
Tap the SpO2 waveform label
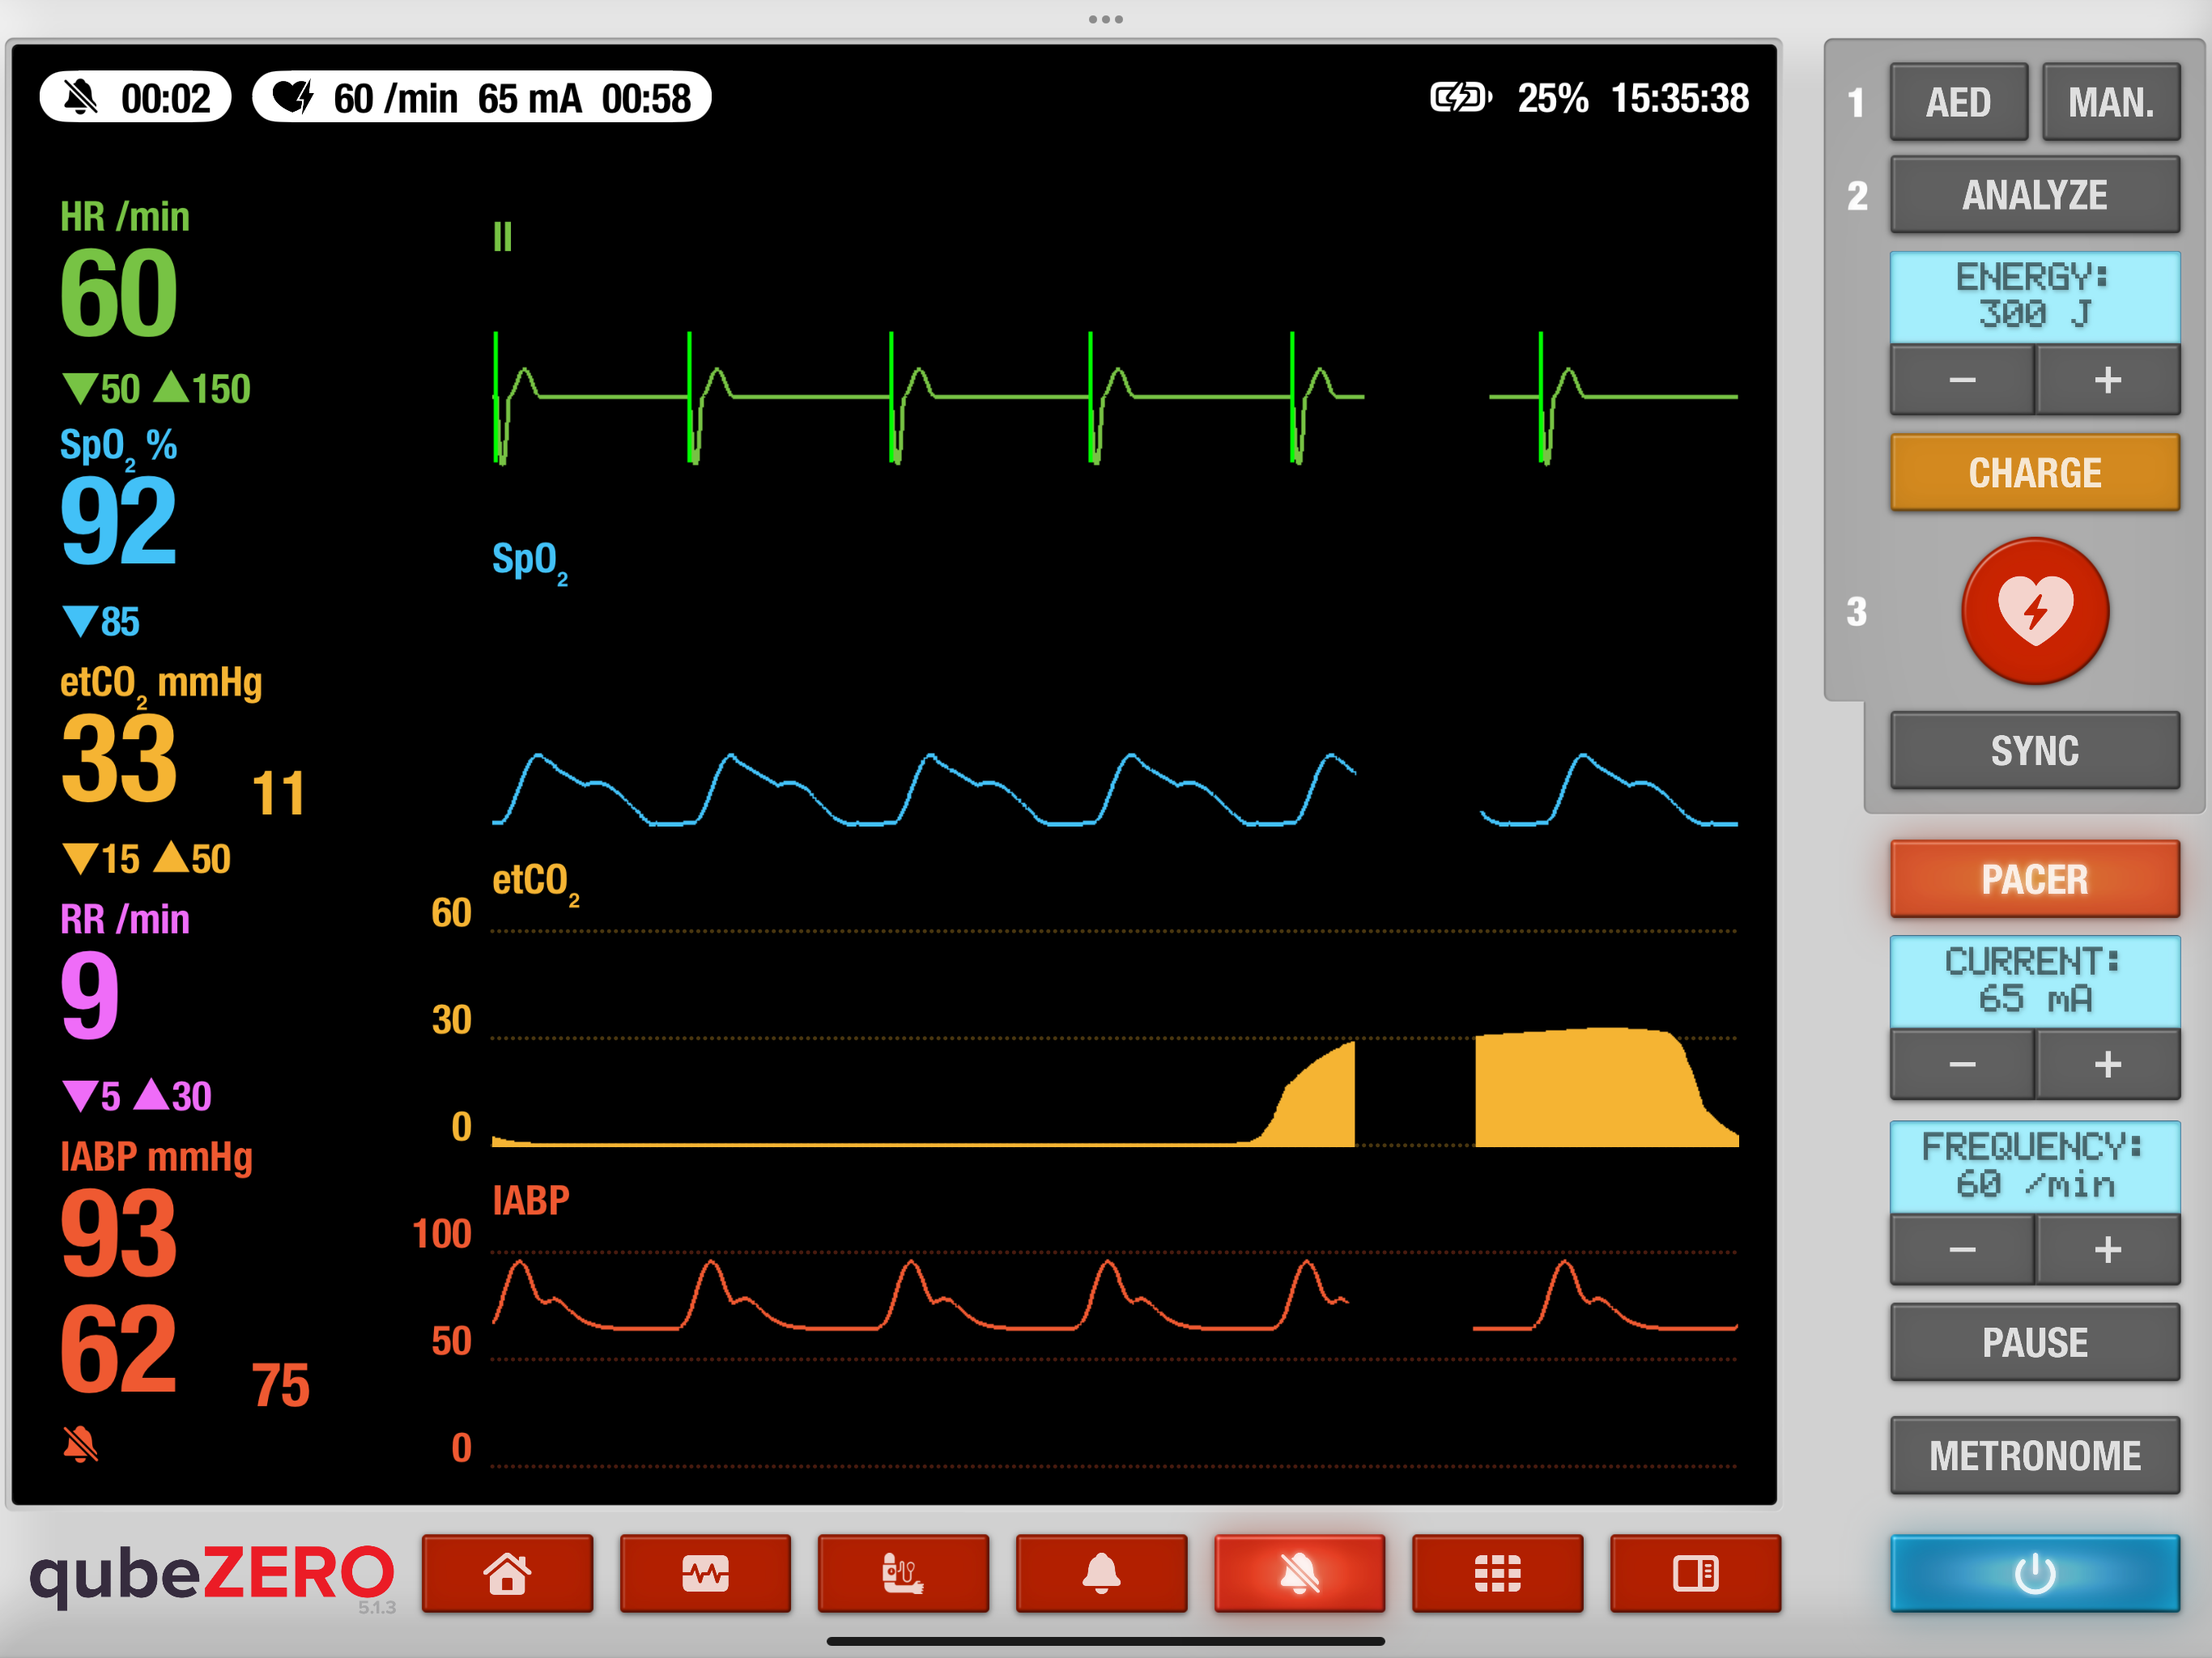[530, 562]
